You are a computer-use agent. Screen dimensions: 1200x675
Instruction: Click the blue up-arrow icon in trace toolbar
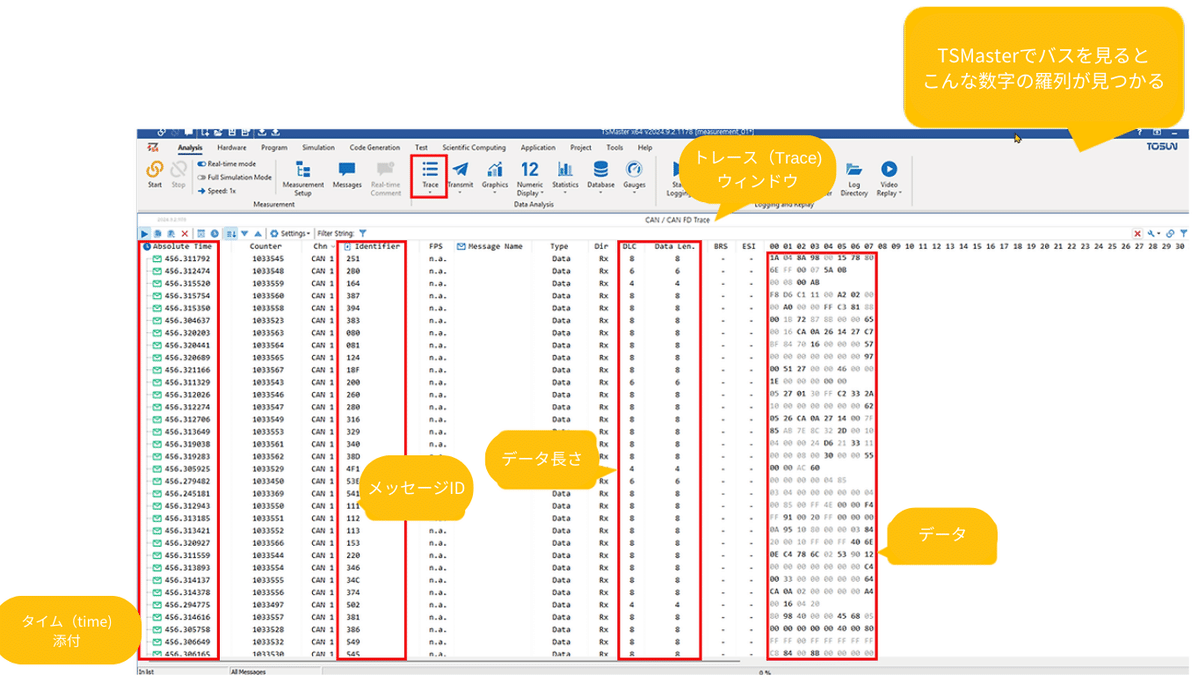coord(258,233)
